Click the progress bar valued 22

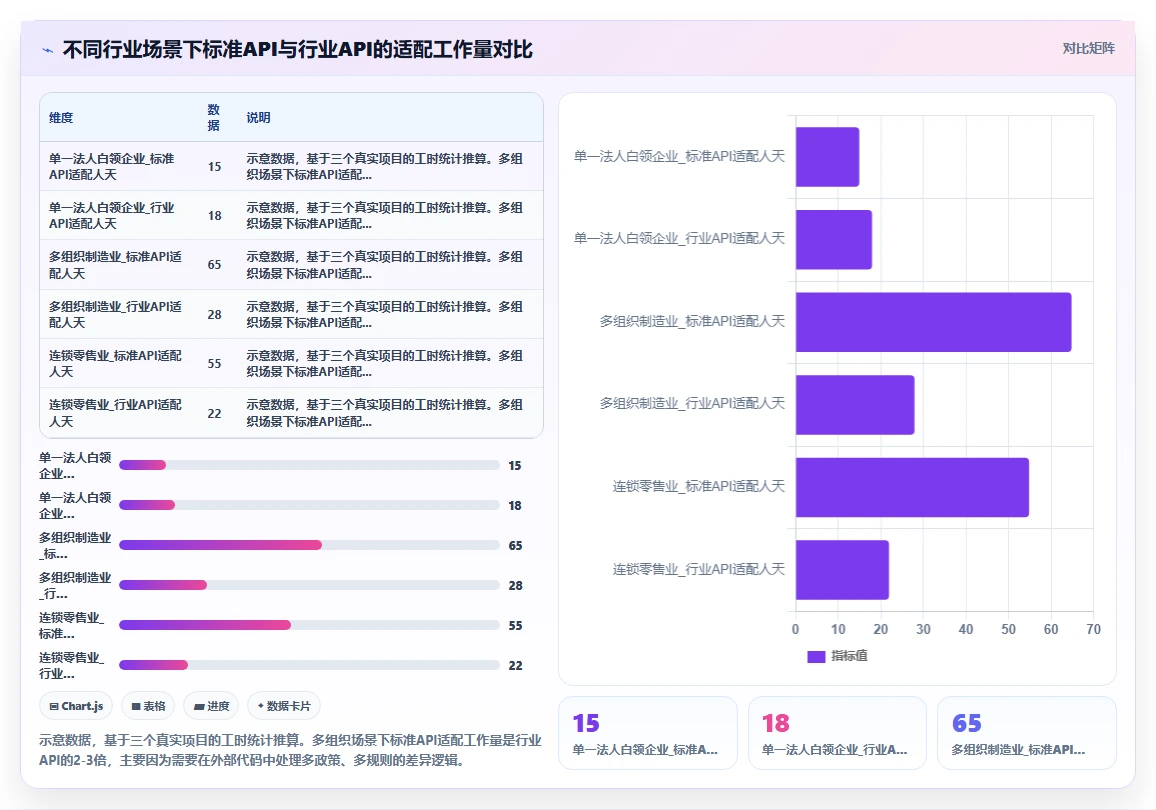[x=310, y=665]
